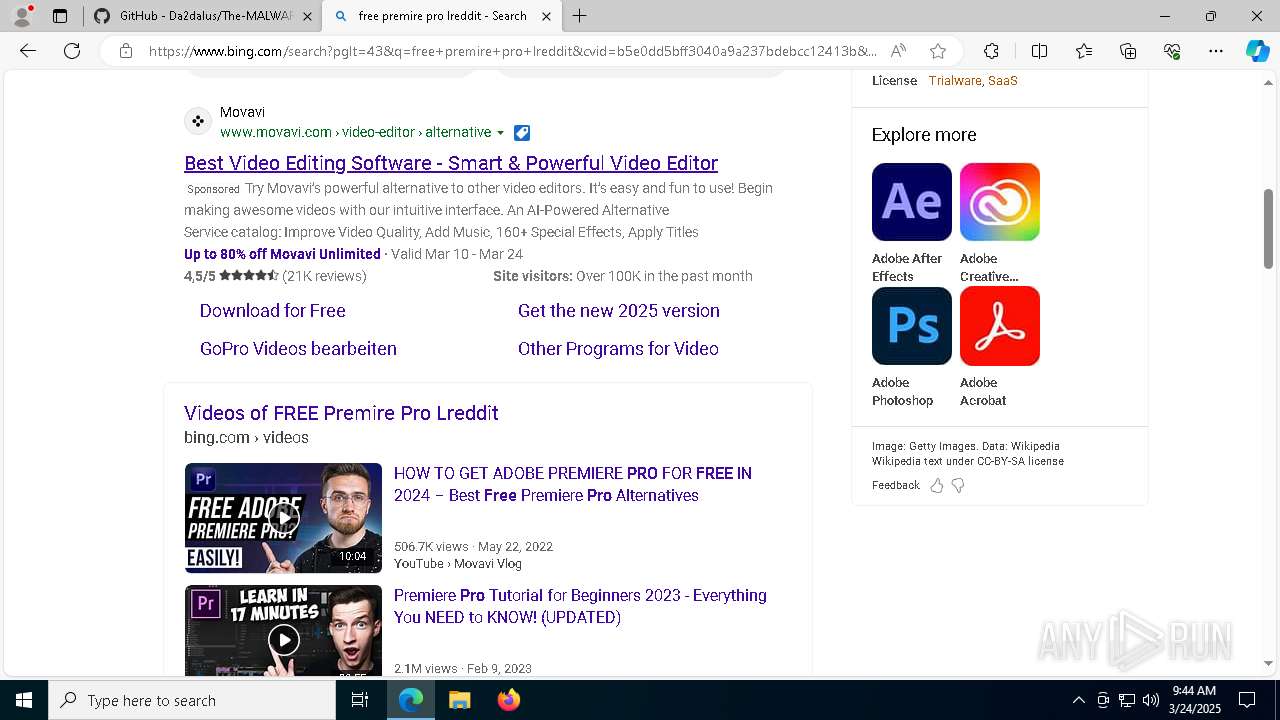1280x720 pixels.
Task: Open Settings and more ellipsis
Action: (1216, 51)
